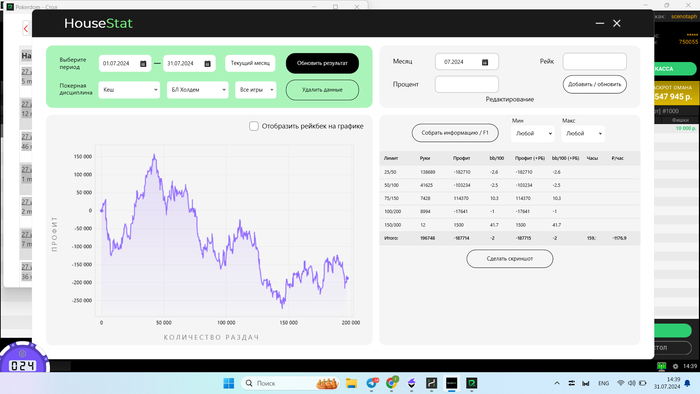Click the Текущий месяц button
700x394 pixels.
click(x=250, y=63)
